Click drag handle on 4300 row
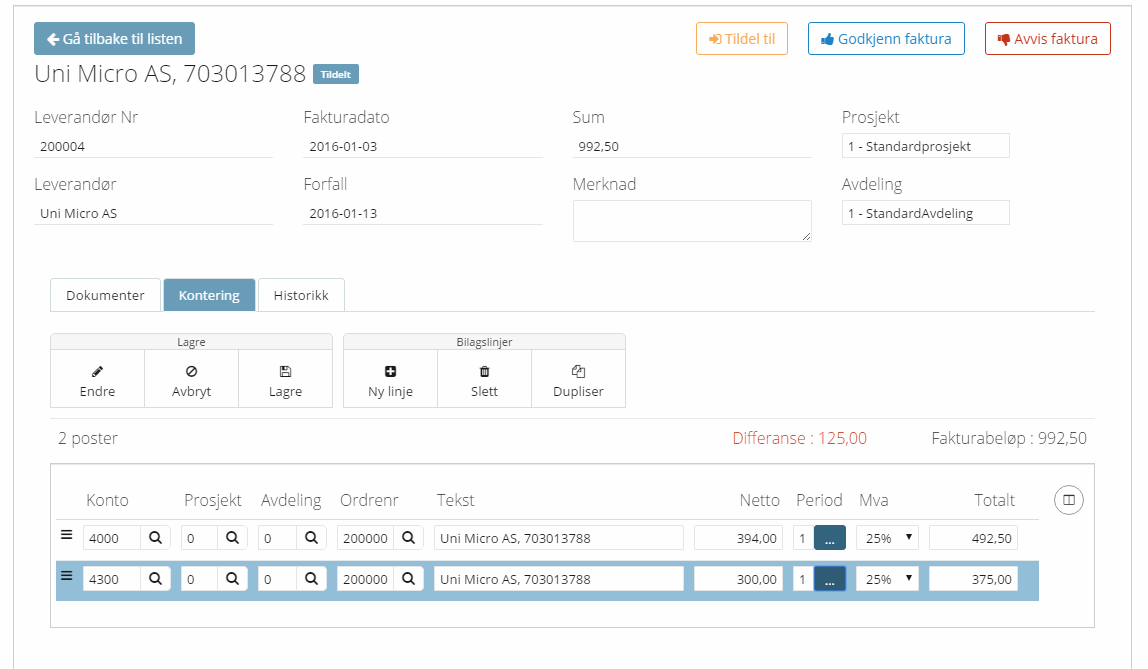Viewport: 1148px width, 669px height. click(x=67, y=576)
